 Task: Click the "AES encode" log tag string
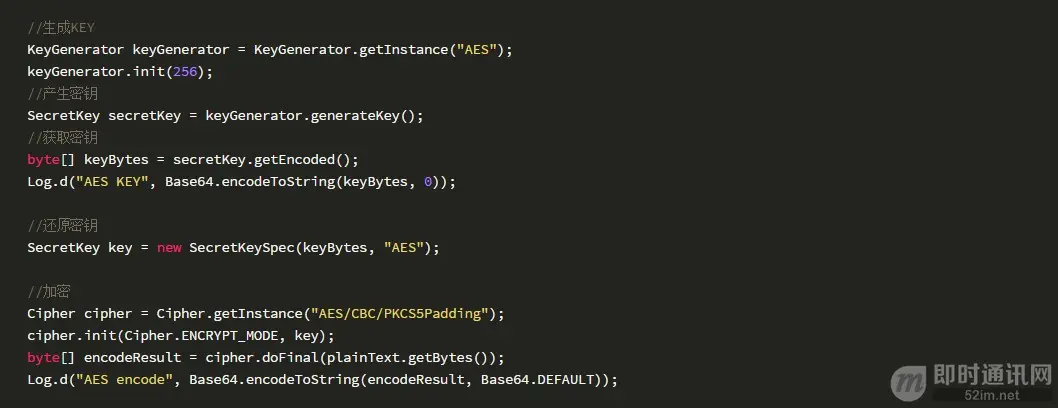click(x=124, y=380)
